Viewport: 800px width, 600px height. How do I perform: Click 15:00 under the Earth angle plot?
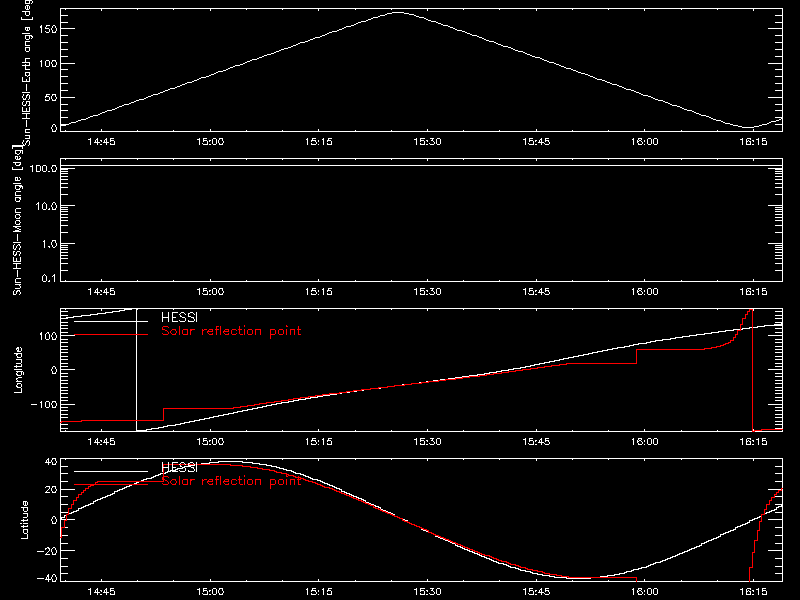[x=210, y=142]
